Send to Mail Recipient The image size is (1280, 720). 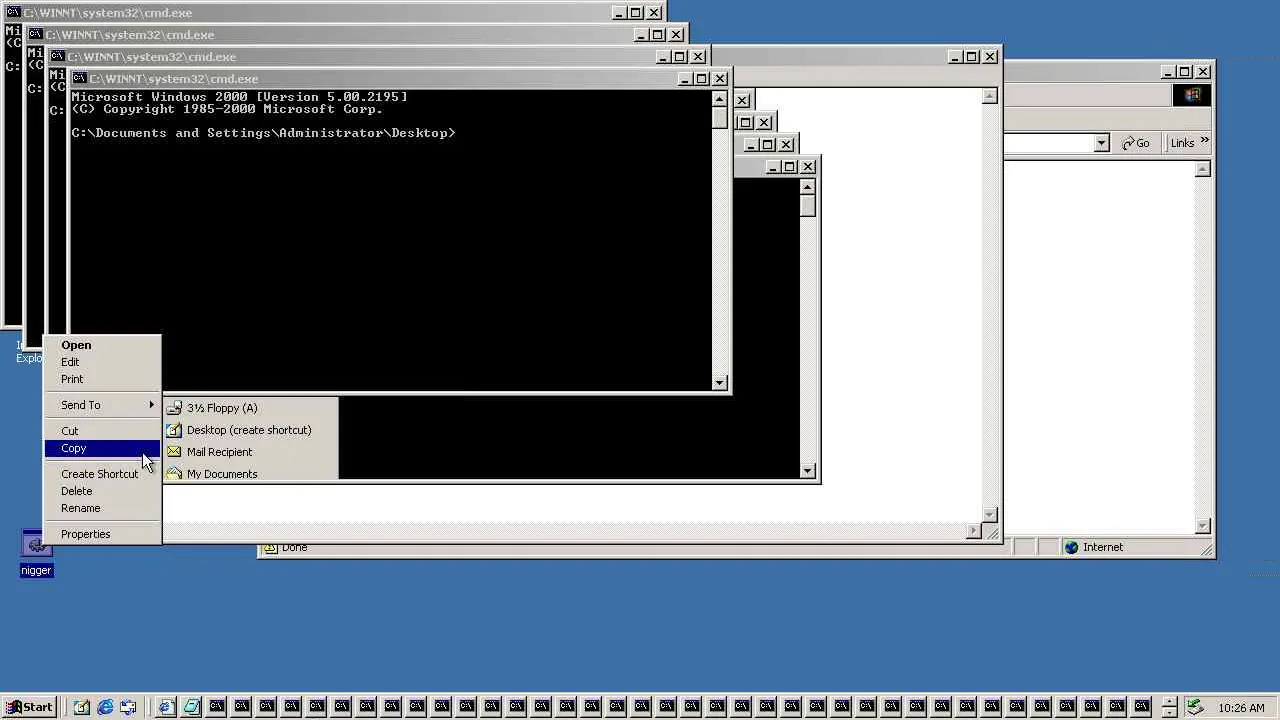(251, 452)
